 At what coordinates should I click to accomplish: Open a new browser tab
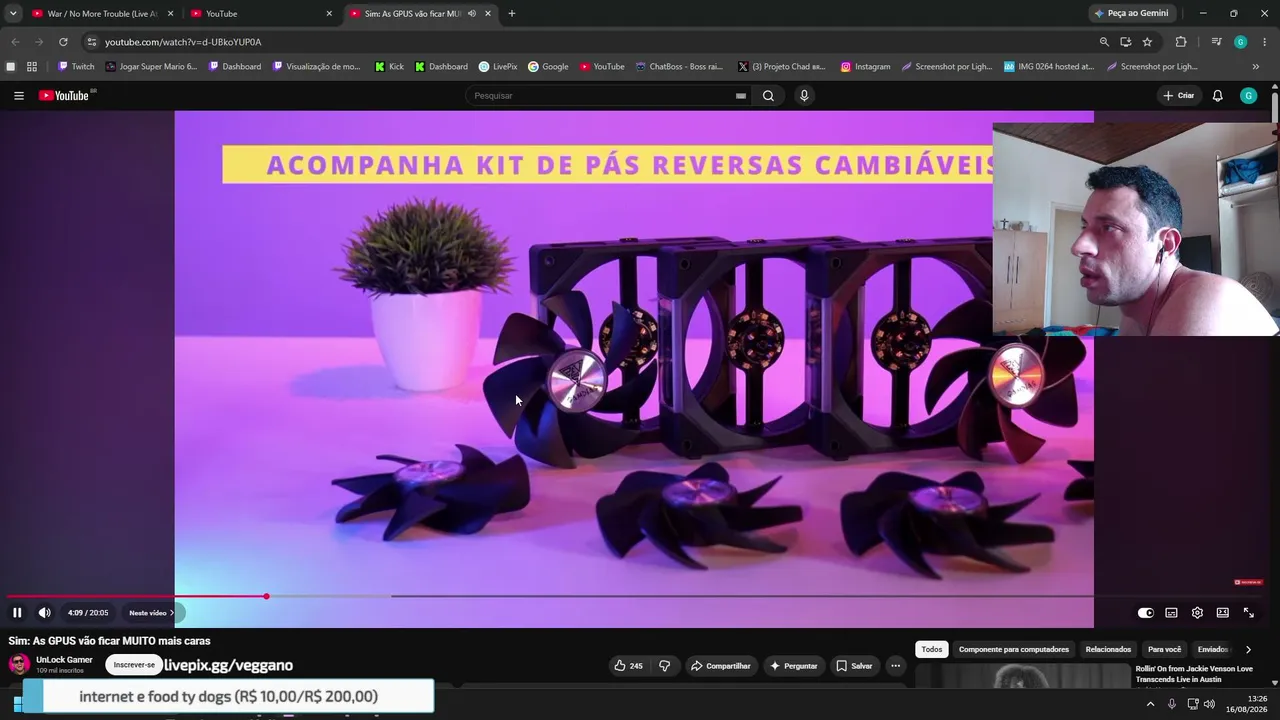512,14
